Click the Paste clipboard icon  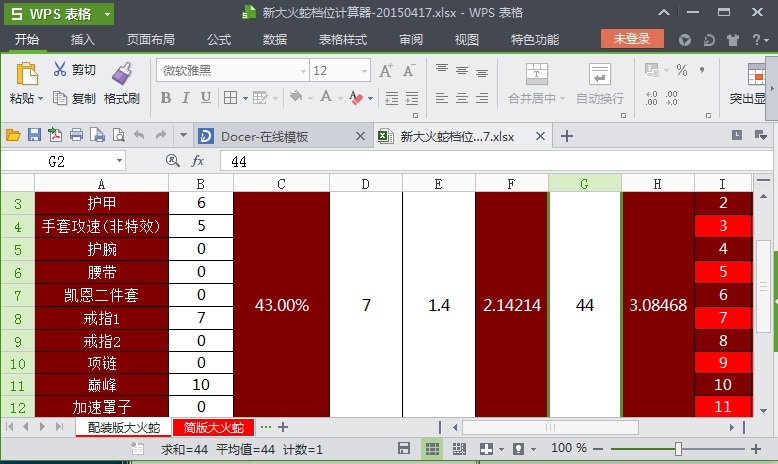[26, 74]
